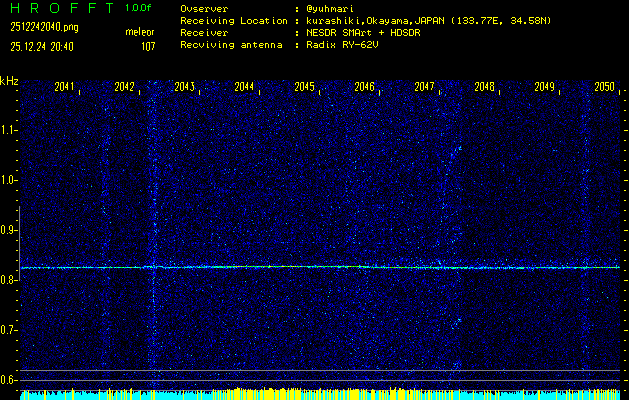Click the 2046 time marker
The height and width of the screenshot is (400, 629).
(x=365, y=87)
